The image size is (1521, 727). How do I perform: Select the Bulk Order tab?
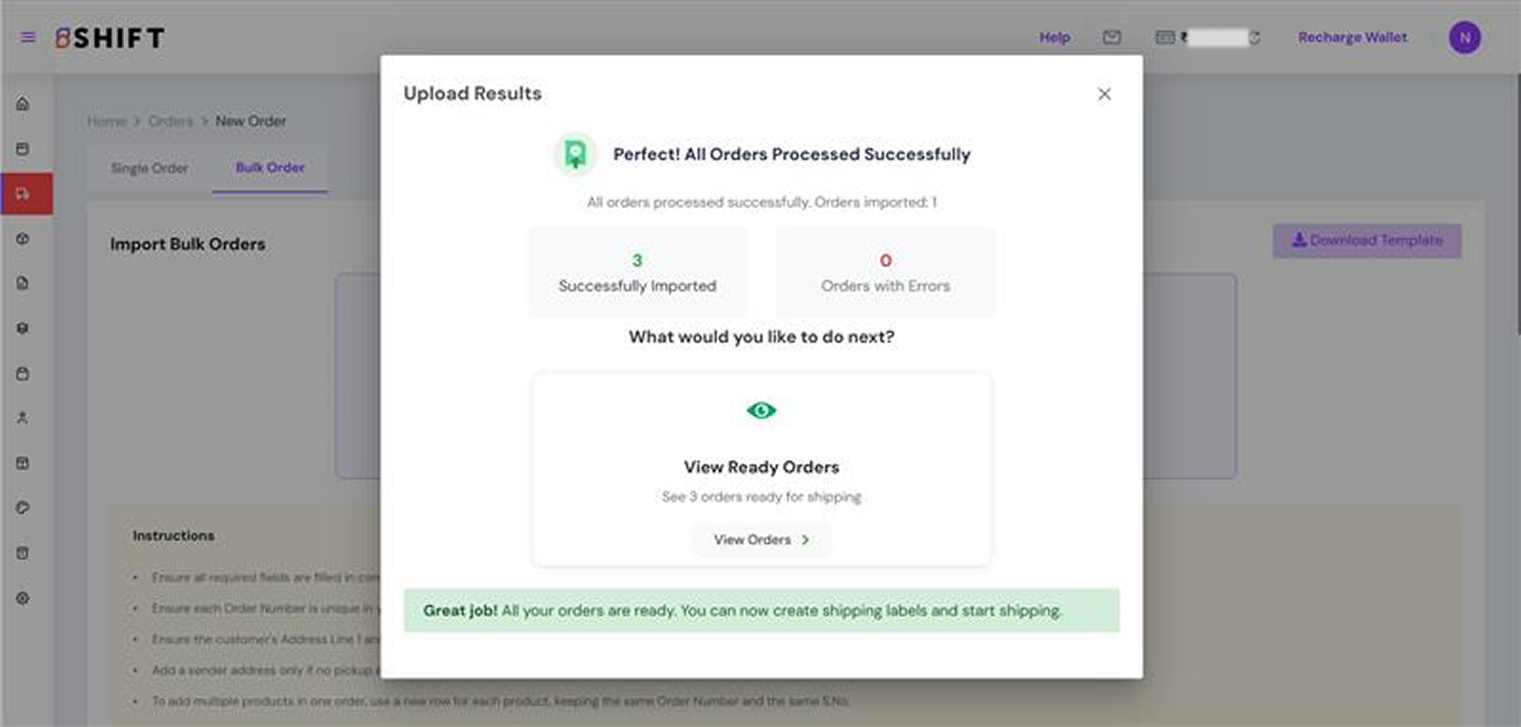[x=270, y=168]
